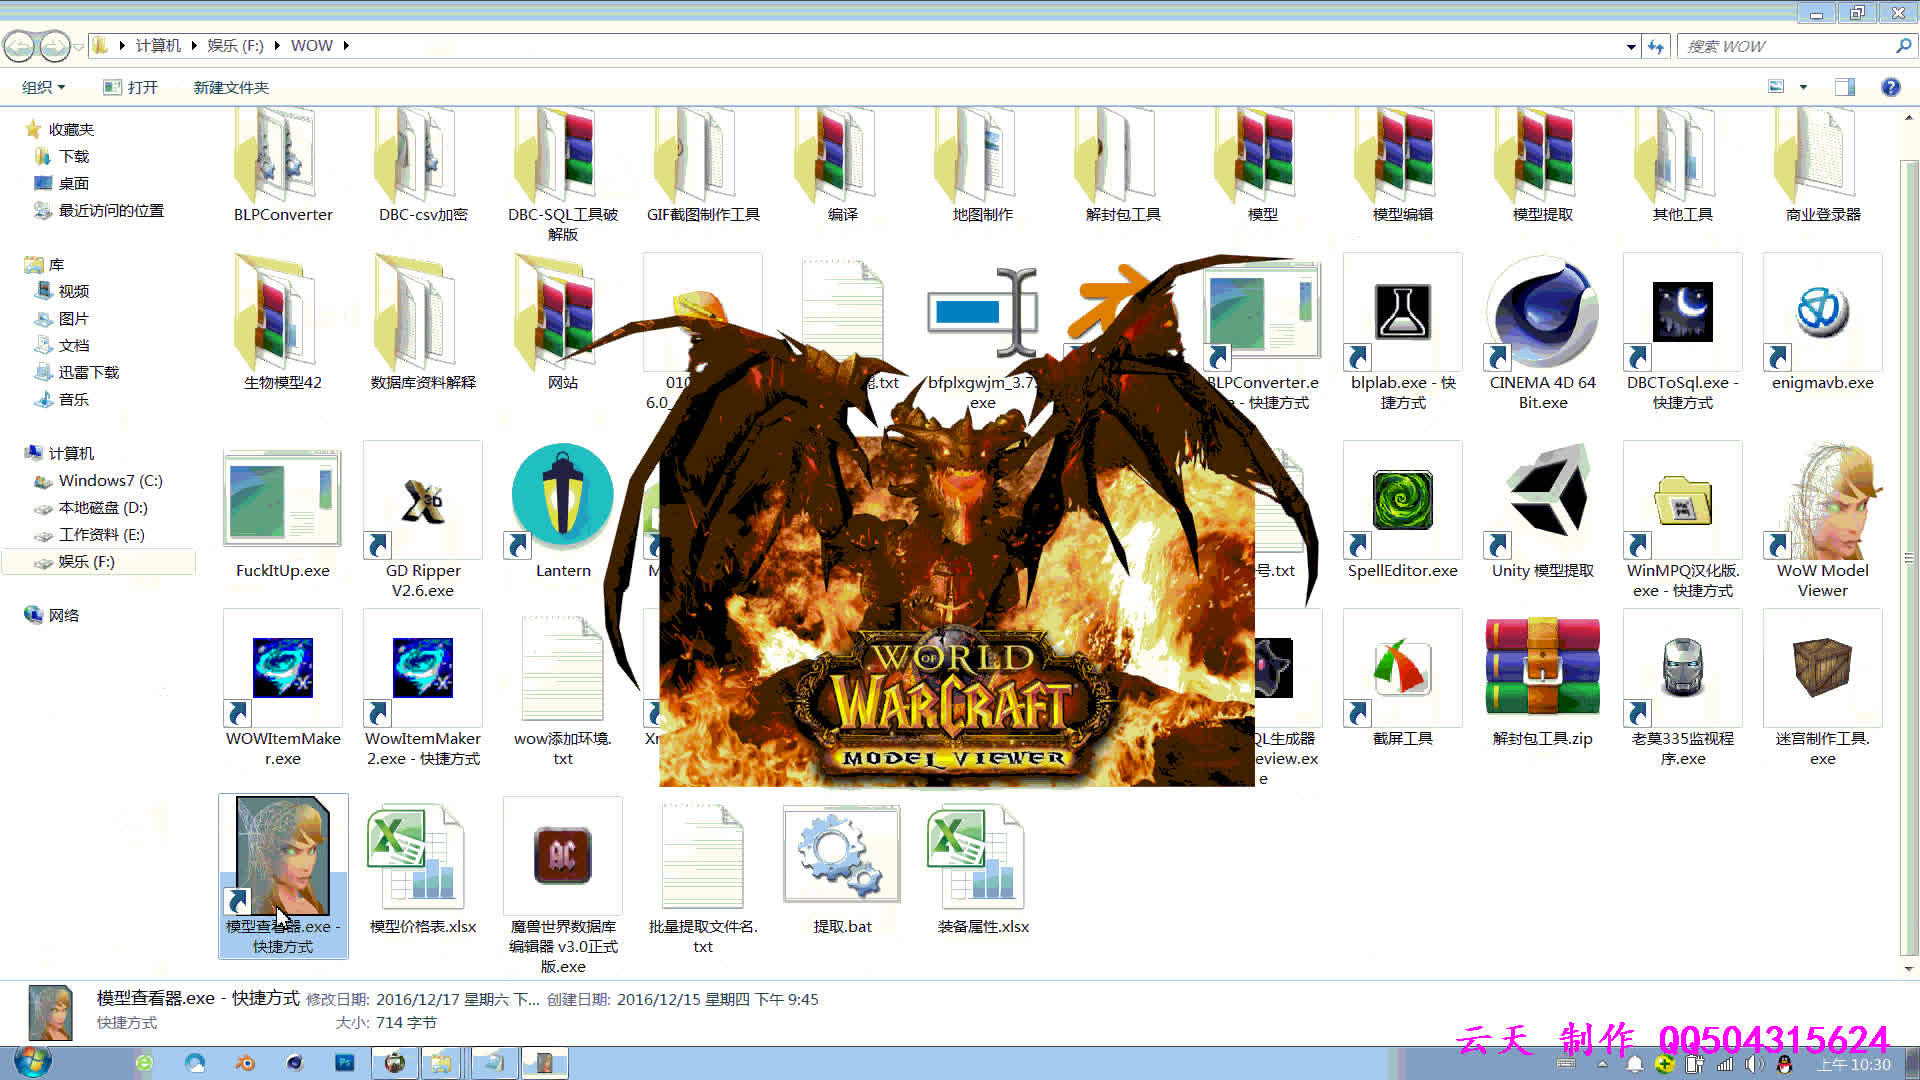
Task: Open 下载 in favorites
Action: tap(74, 157)
